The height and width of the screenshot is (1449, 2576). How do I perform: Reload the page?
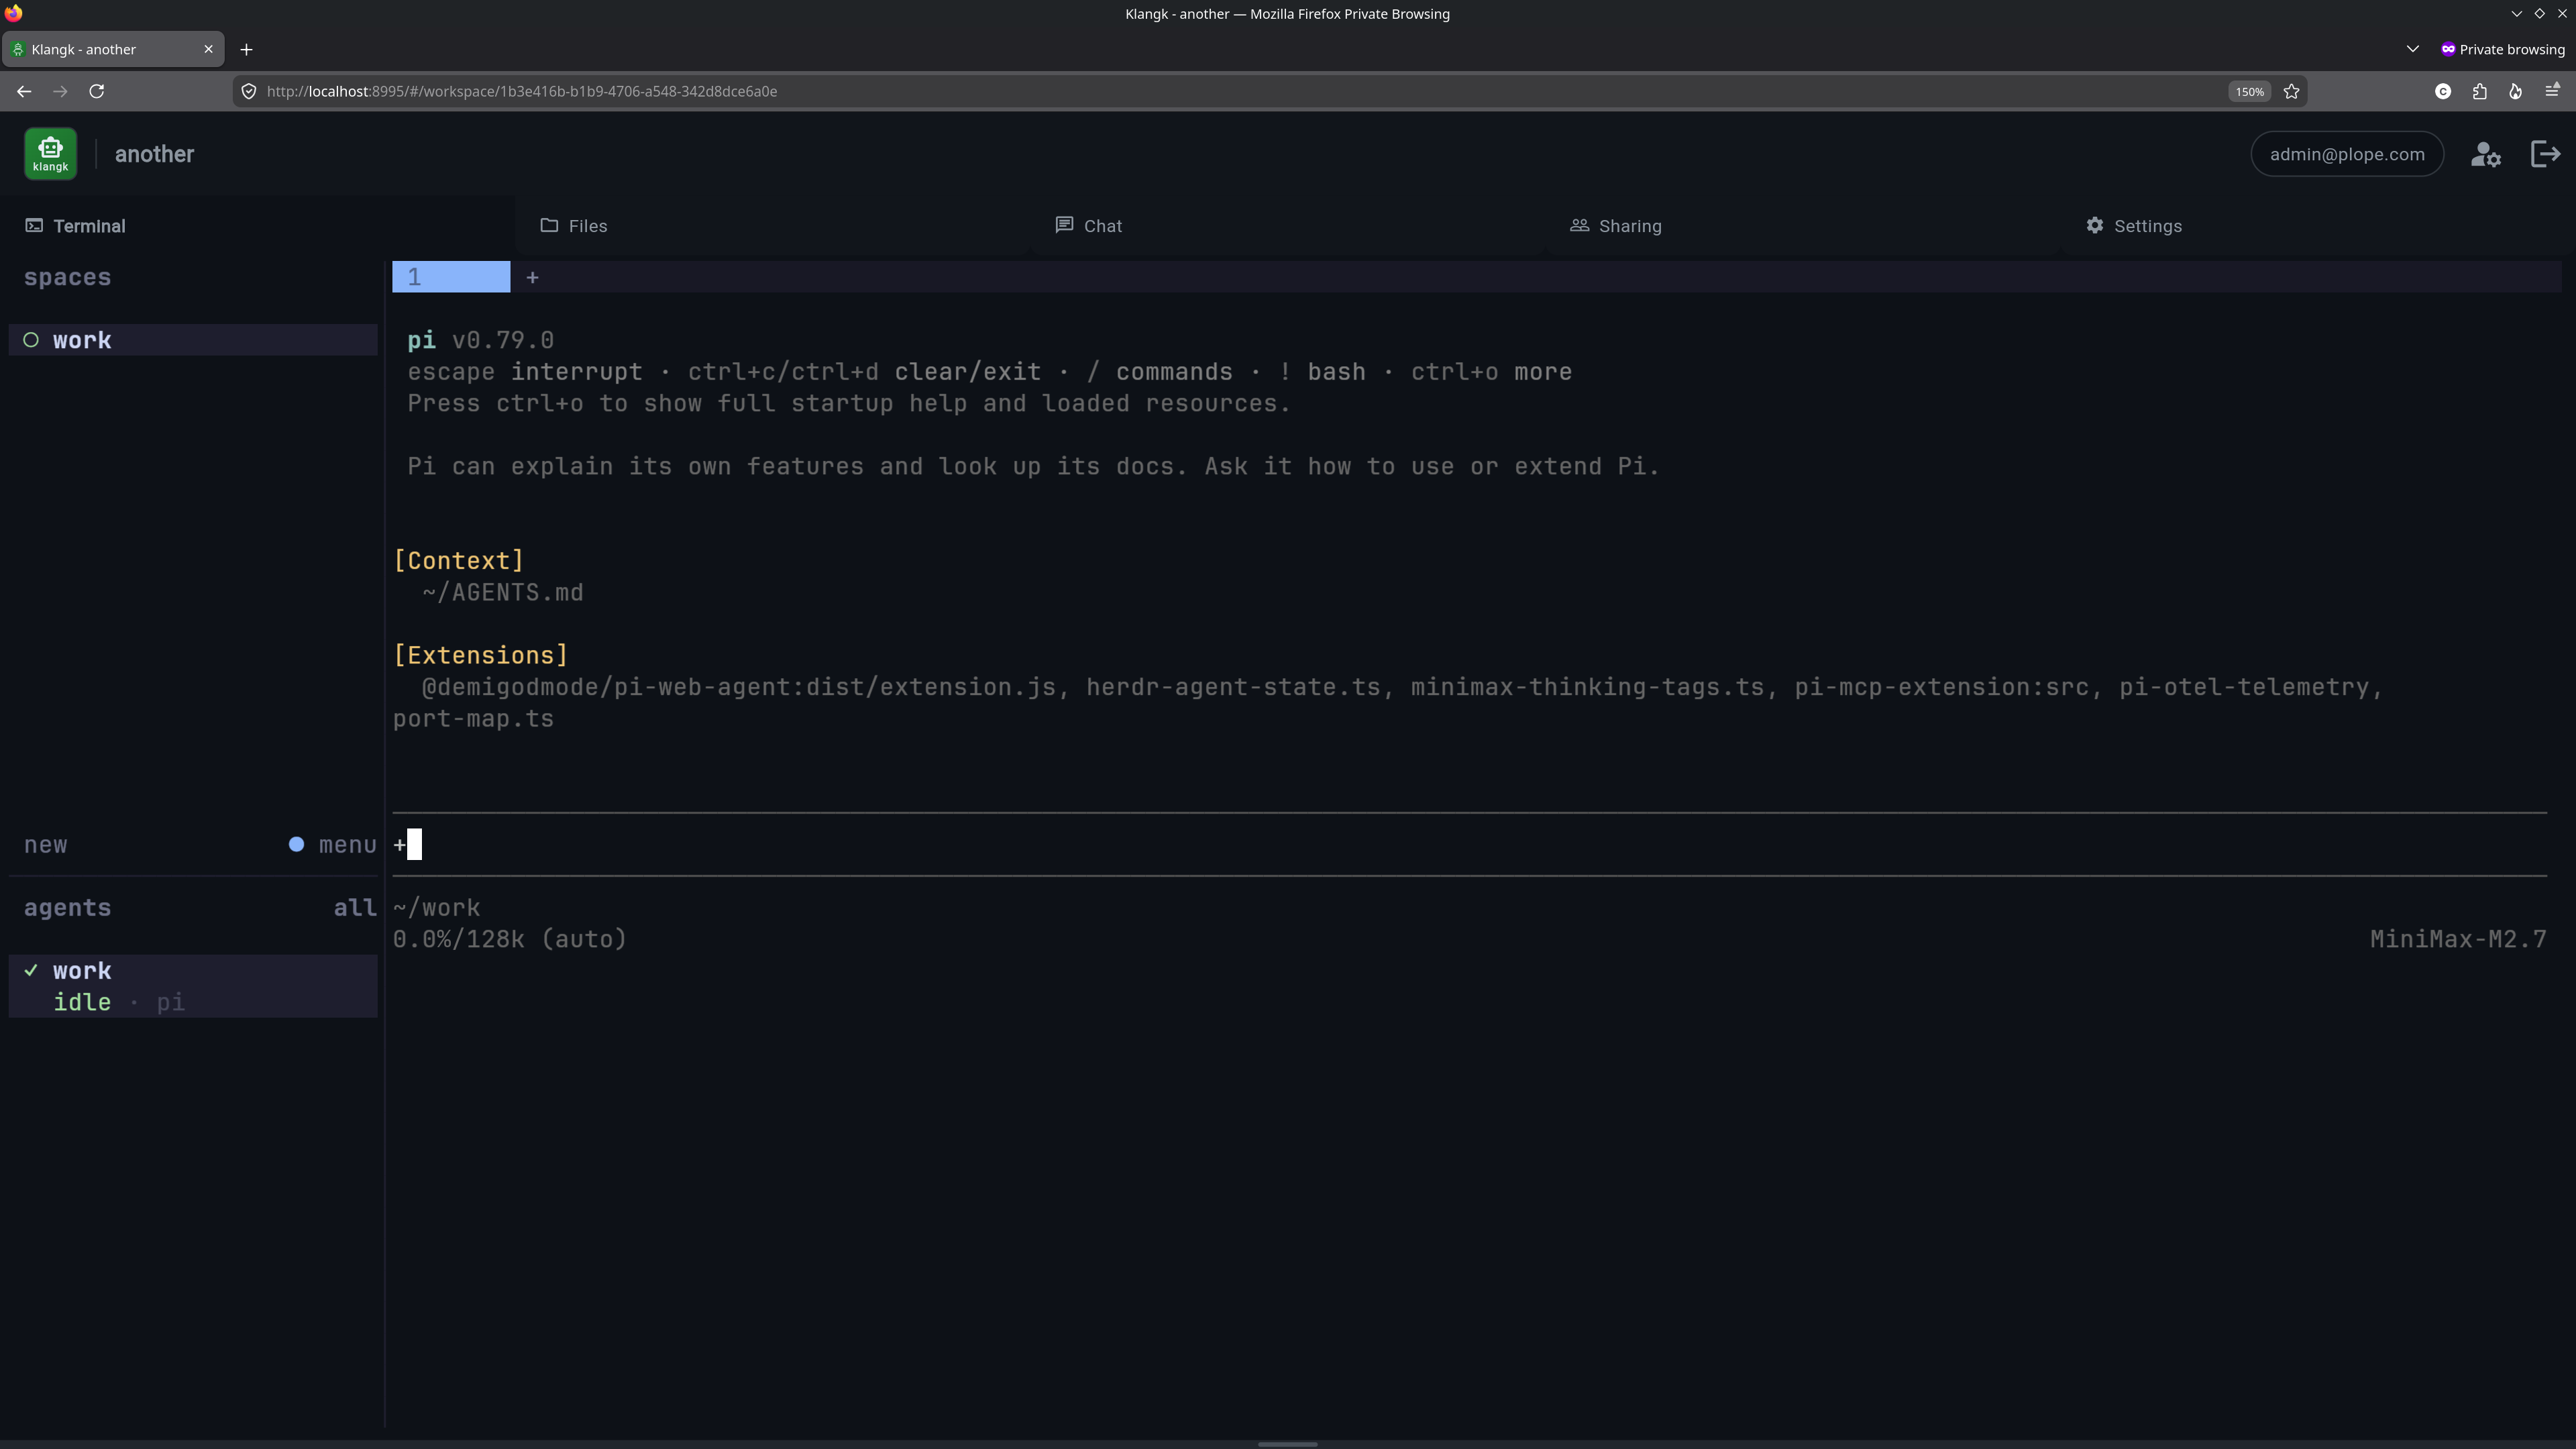point(97,91)
